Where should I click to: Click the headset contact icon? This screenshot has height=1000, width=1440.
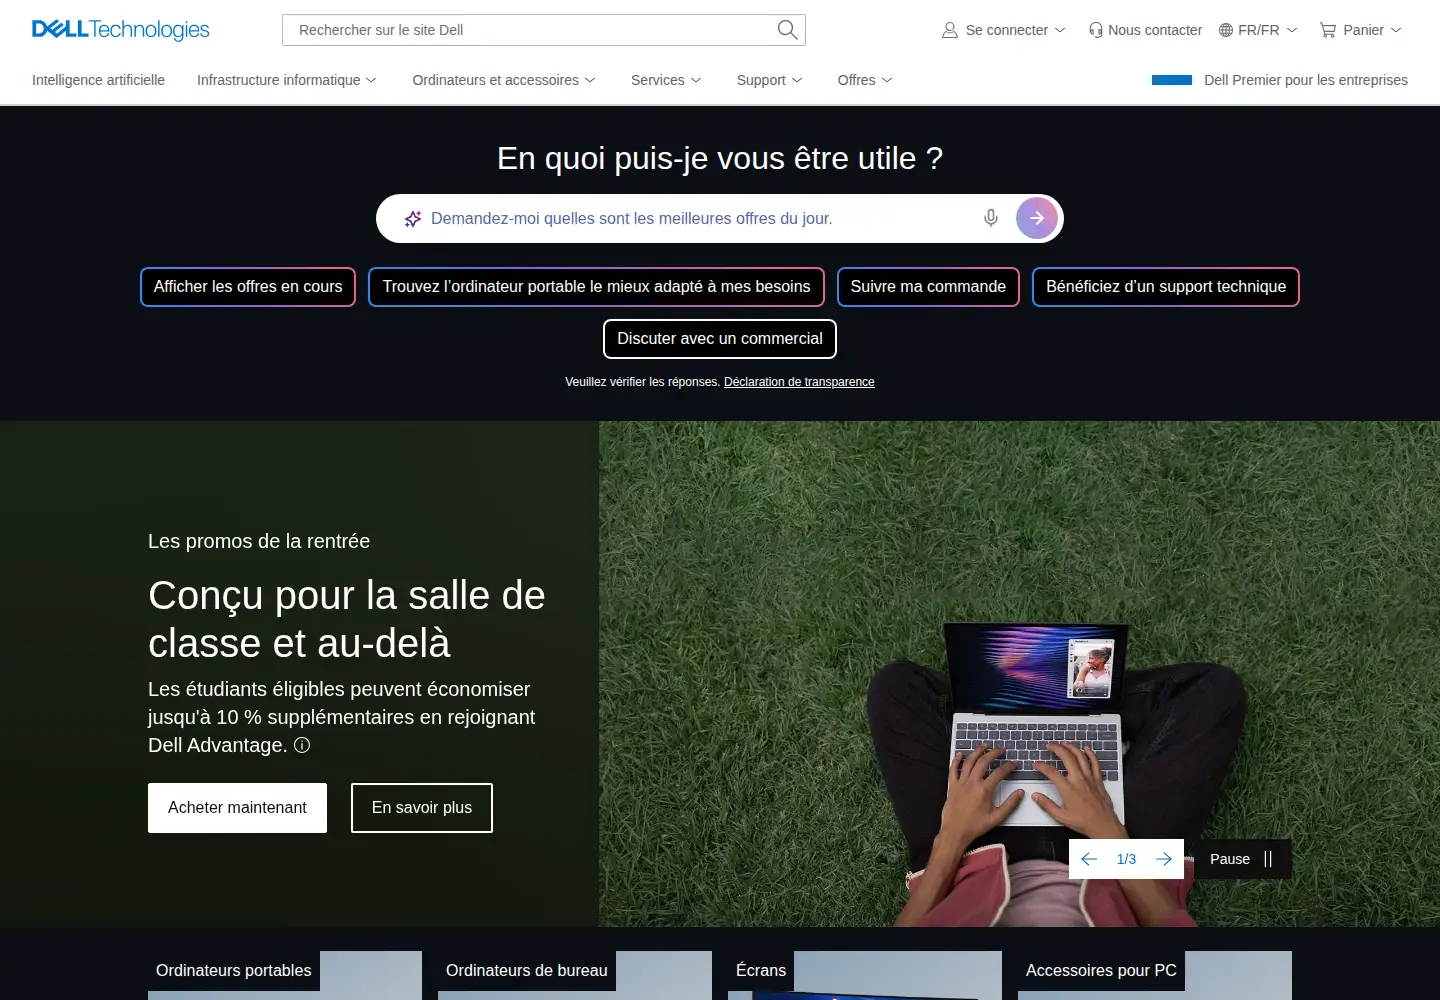click(x=1096, y=30)
